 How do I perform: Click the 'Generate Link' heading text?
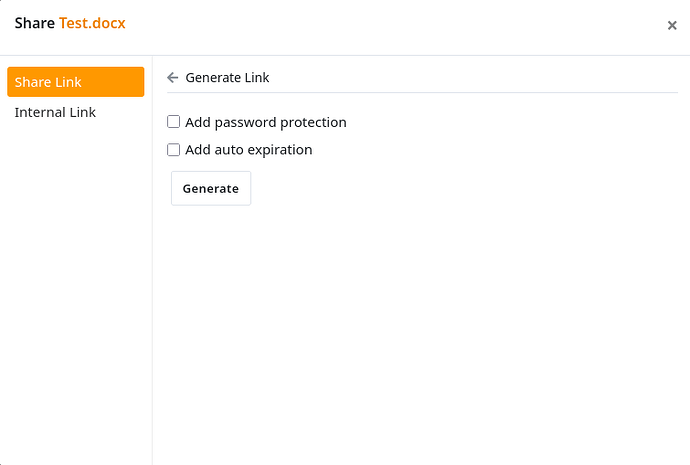click(x=227, y=78)
